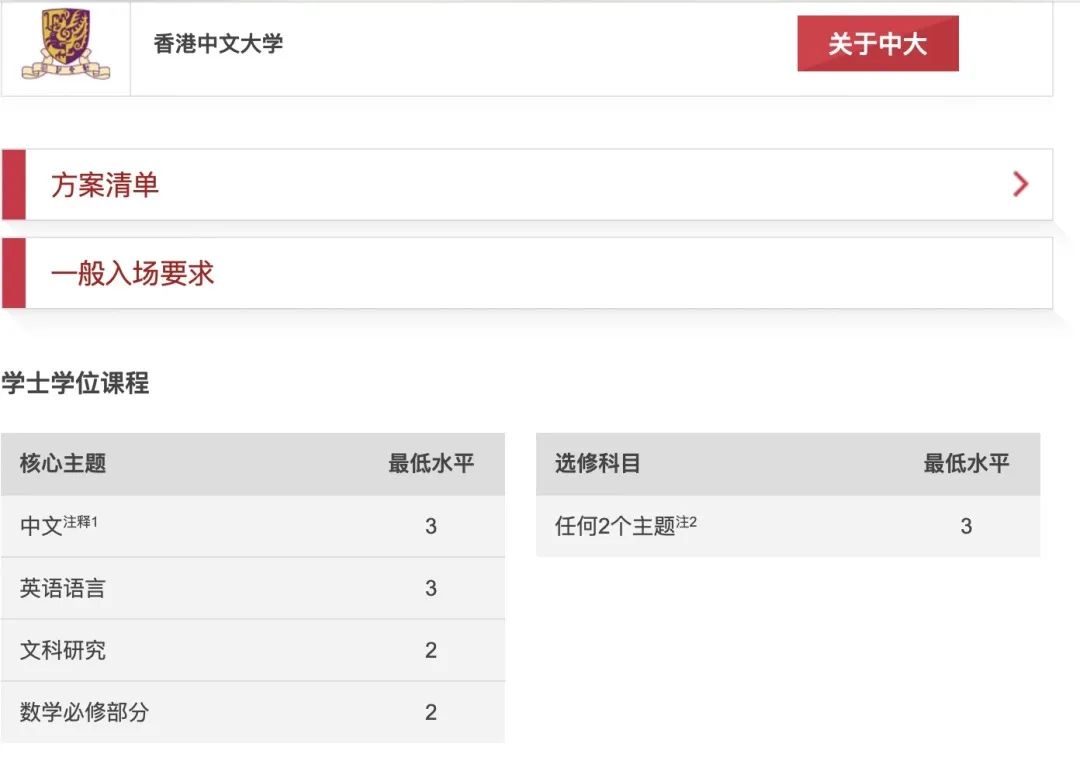Select the 文科研究 subject row
The image size is (1080, 762).
point(253,650)
